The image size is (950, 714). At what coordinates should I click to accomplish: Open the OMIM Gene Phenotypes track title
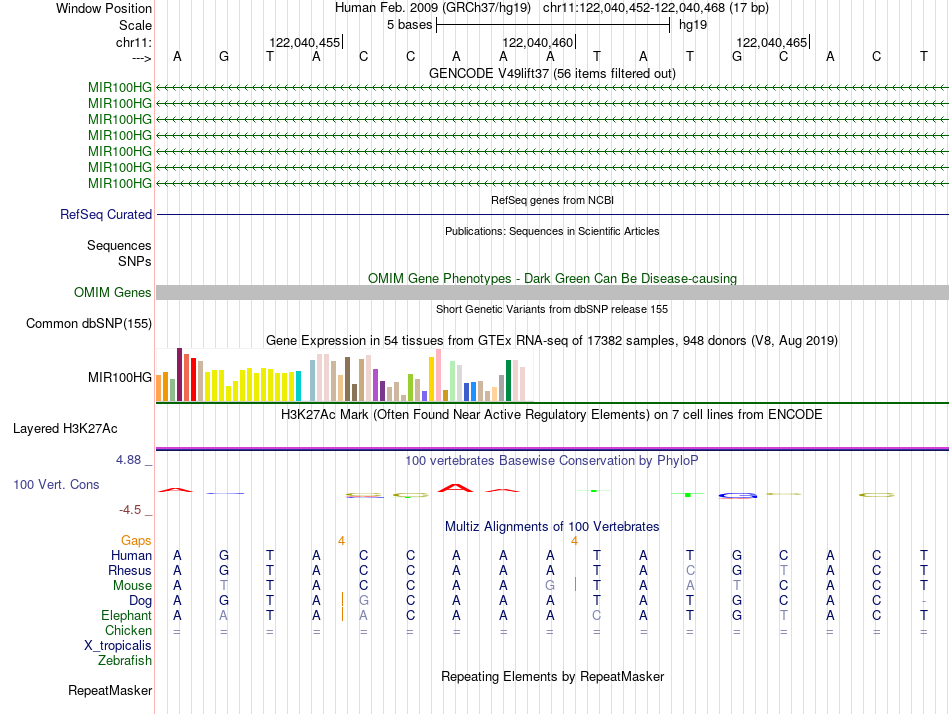(552, 278)
